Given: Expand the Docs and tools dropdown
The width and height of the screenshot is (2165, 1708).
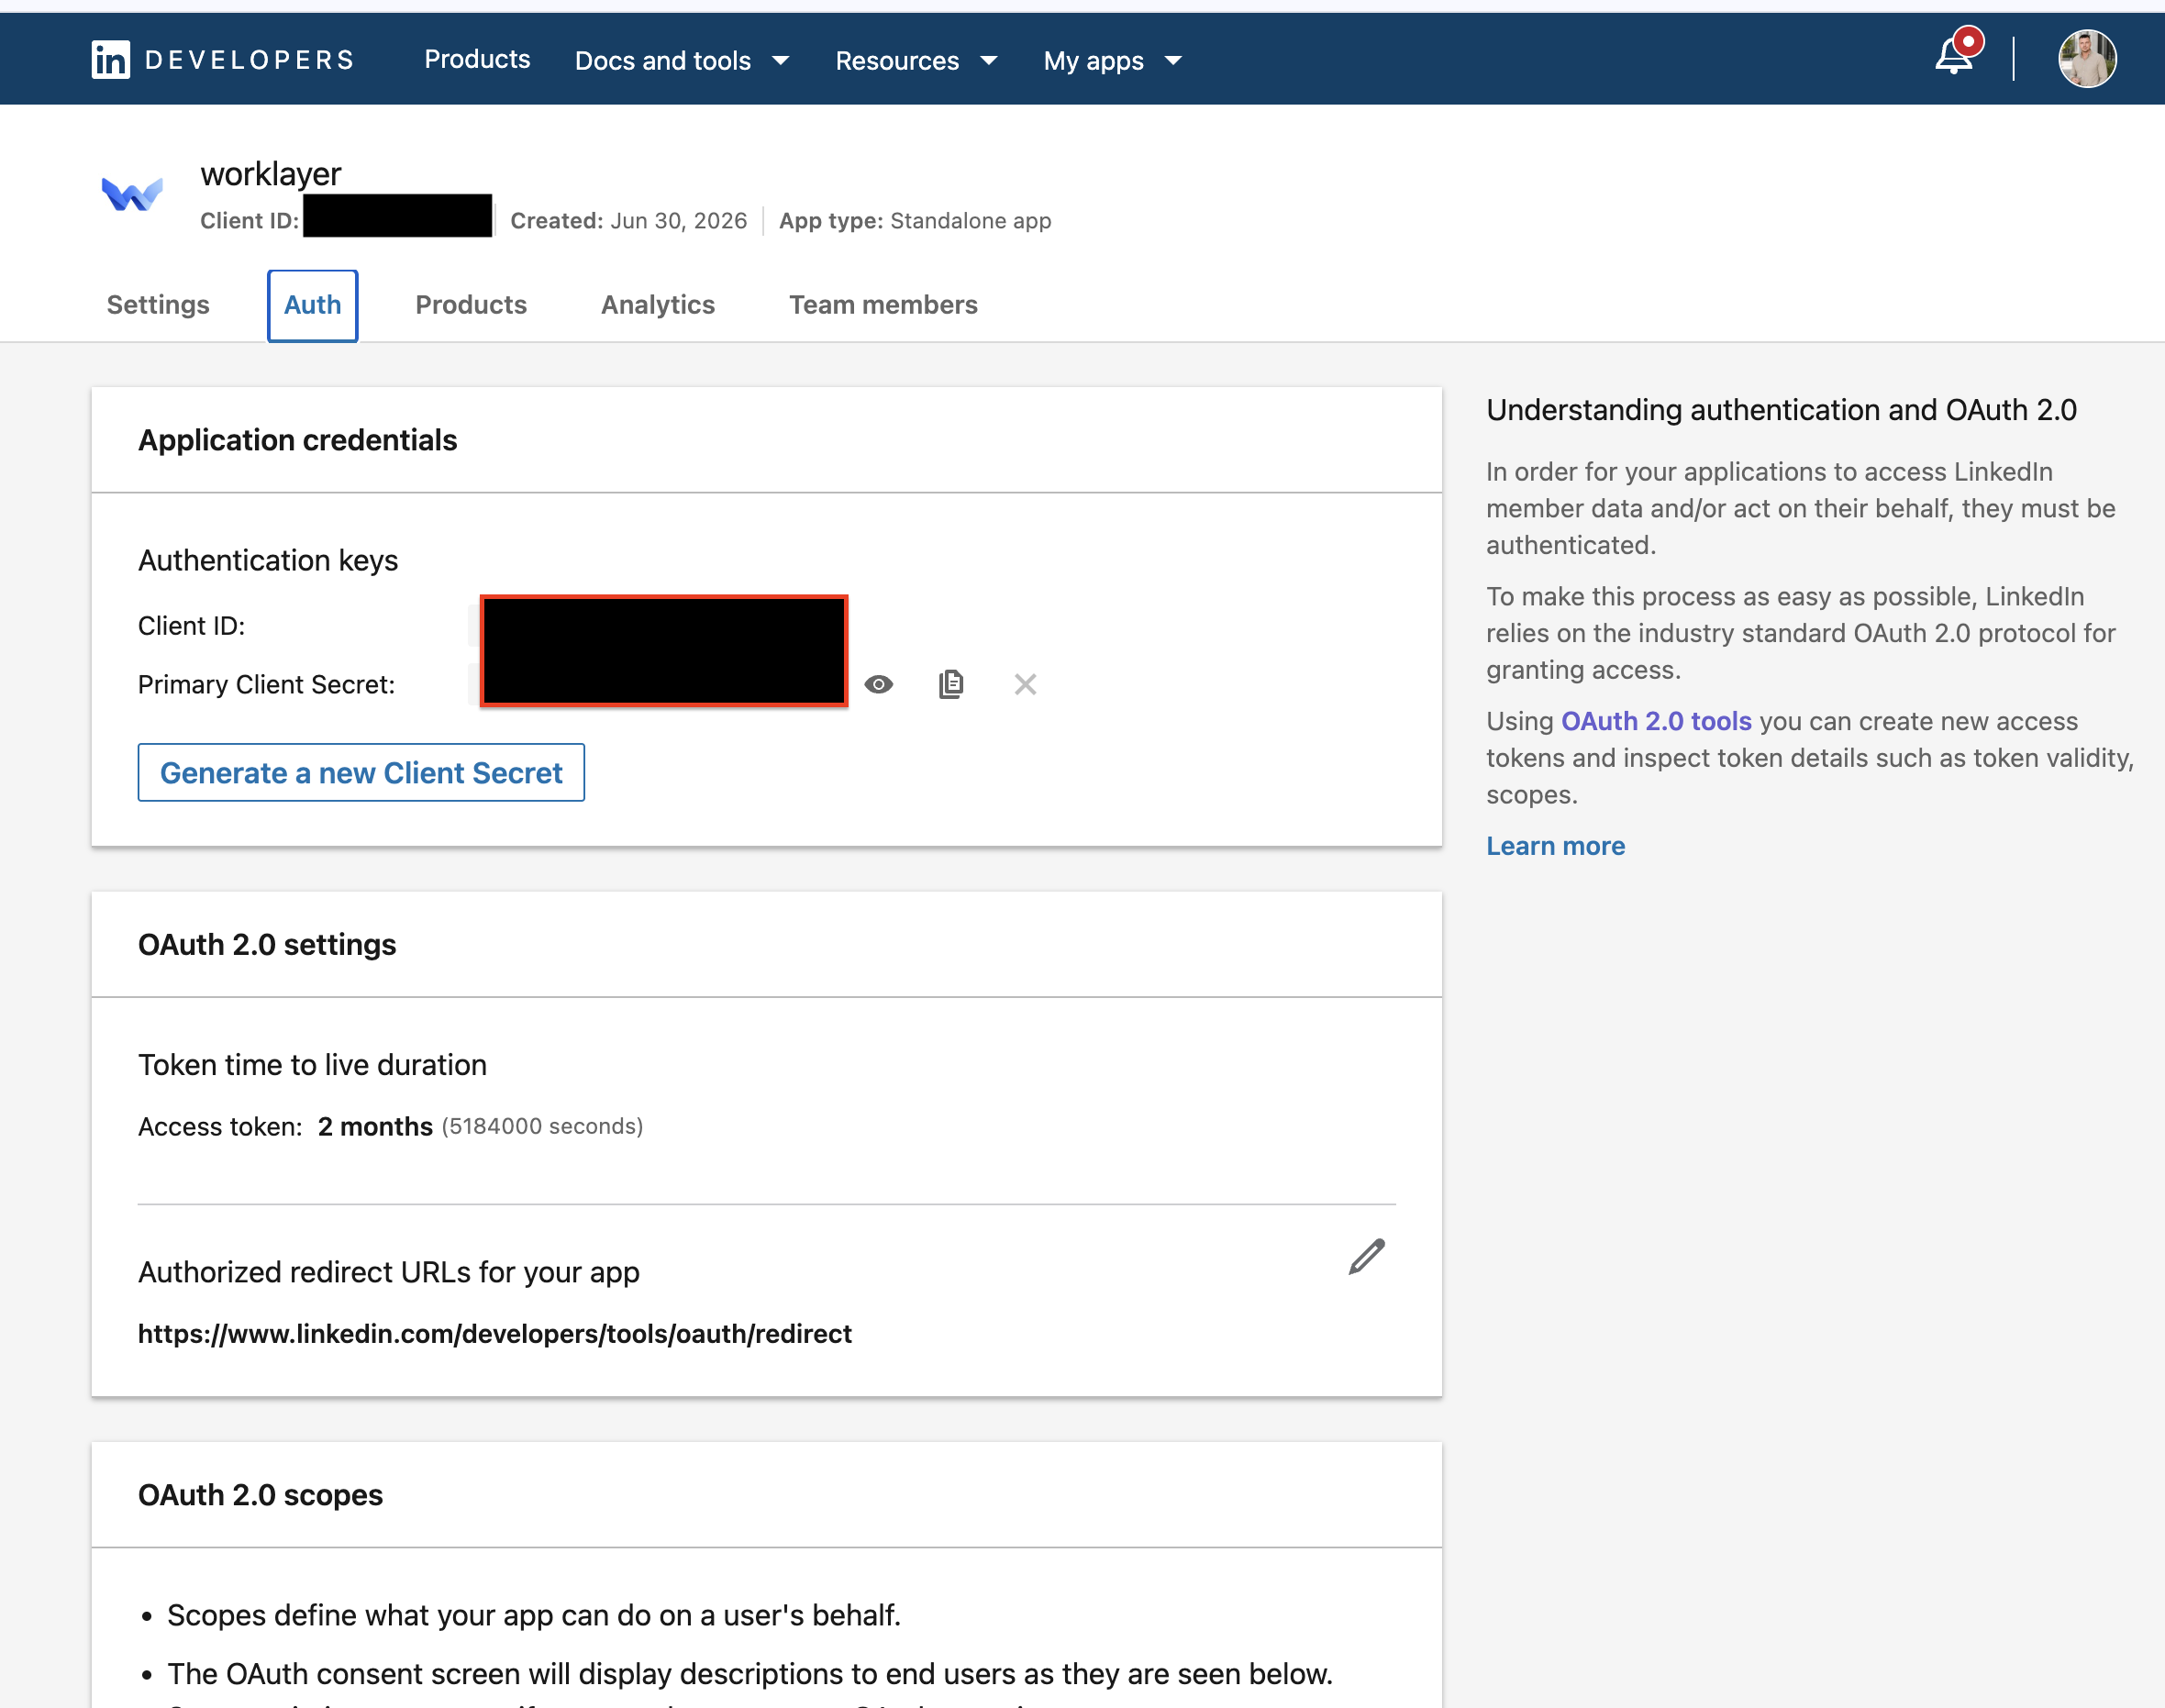Looking at the screenshot, I should (682, 61).
